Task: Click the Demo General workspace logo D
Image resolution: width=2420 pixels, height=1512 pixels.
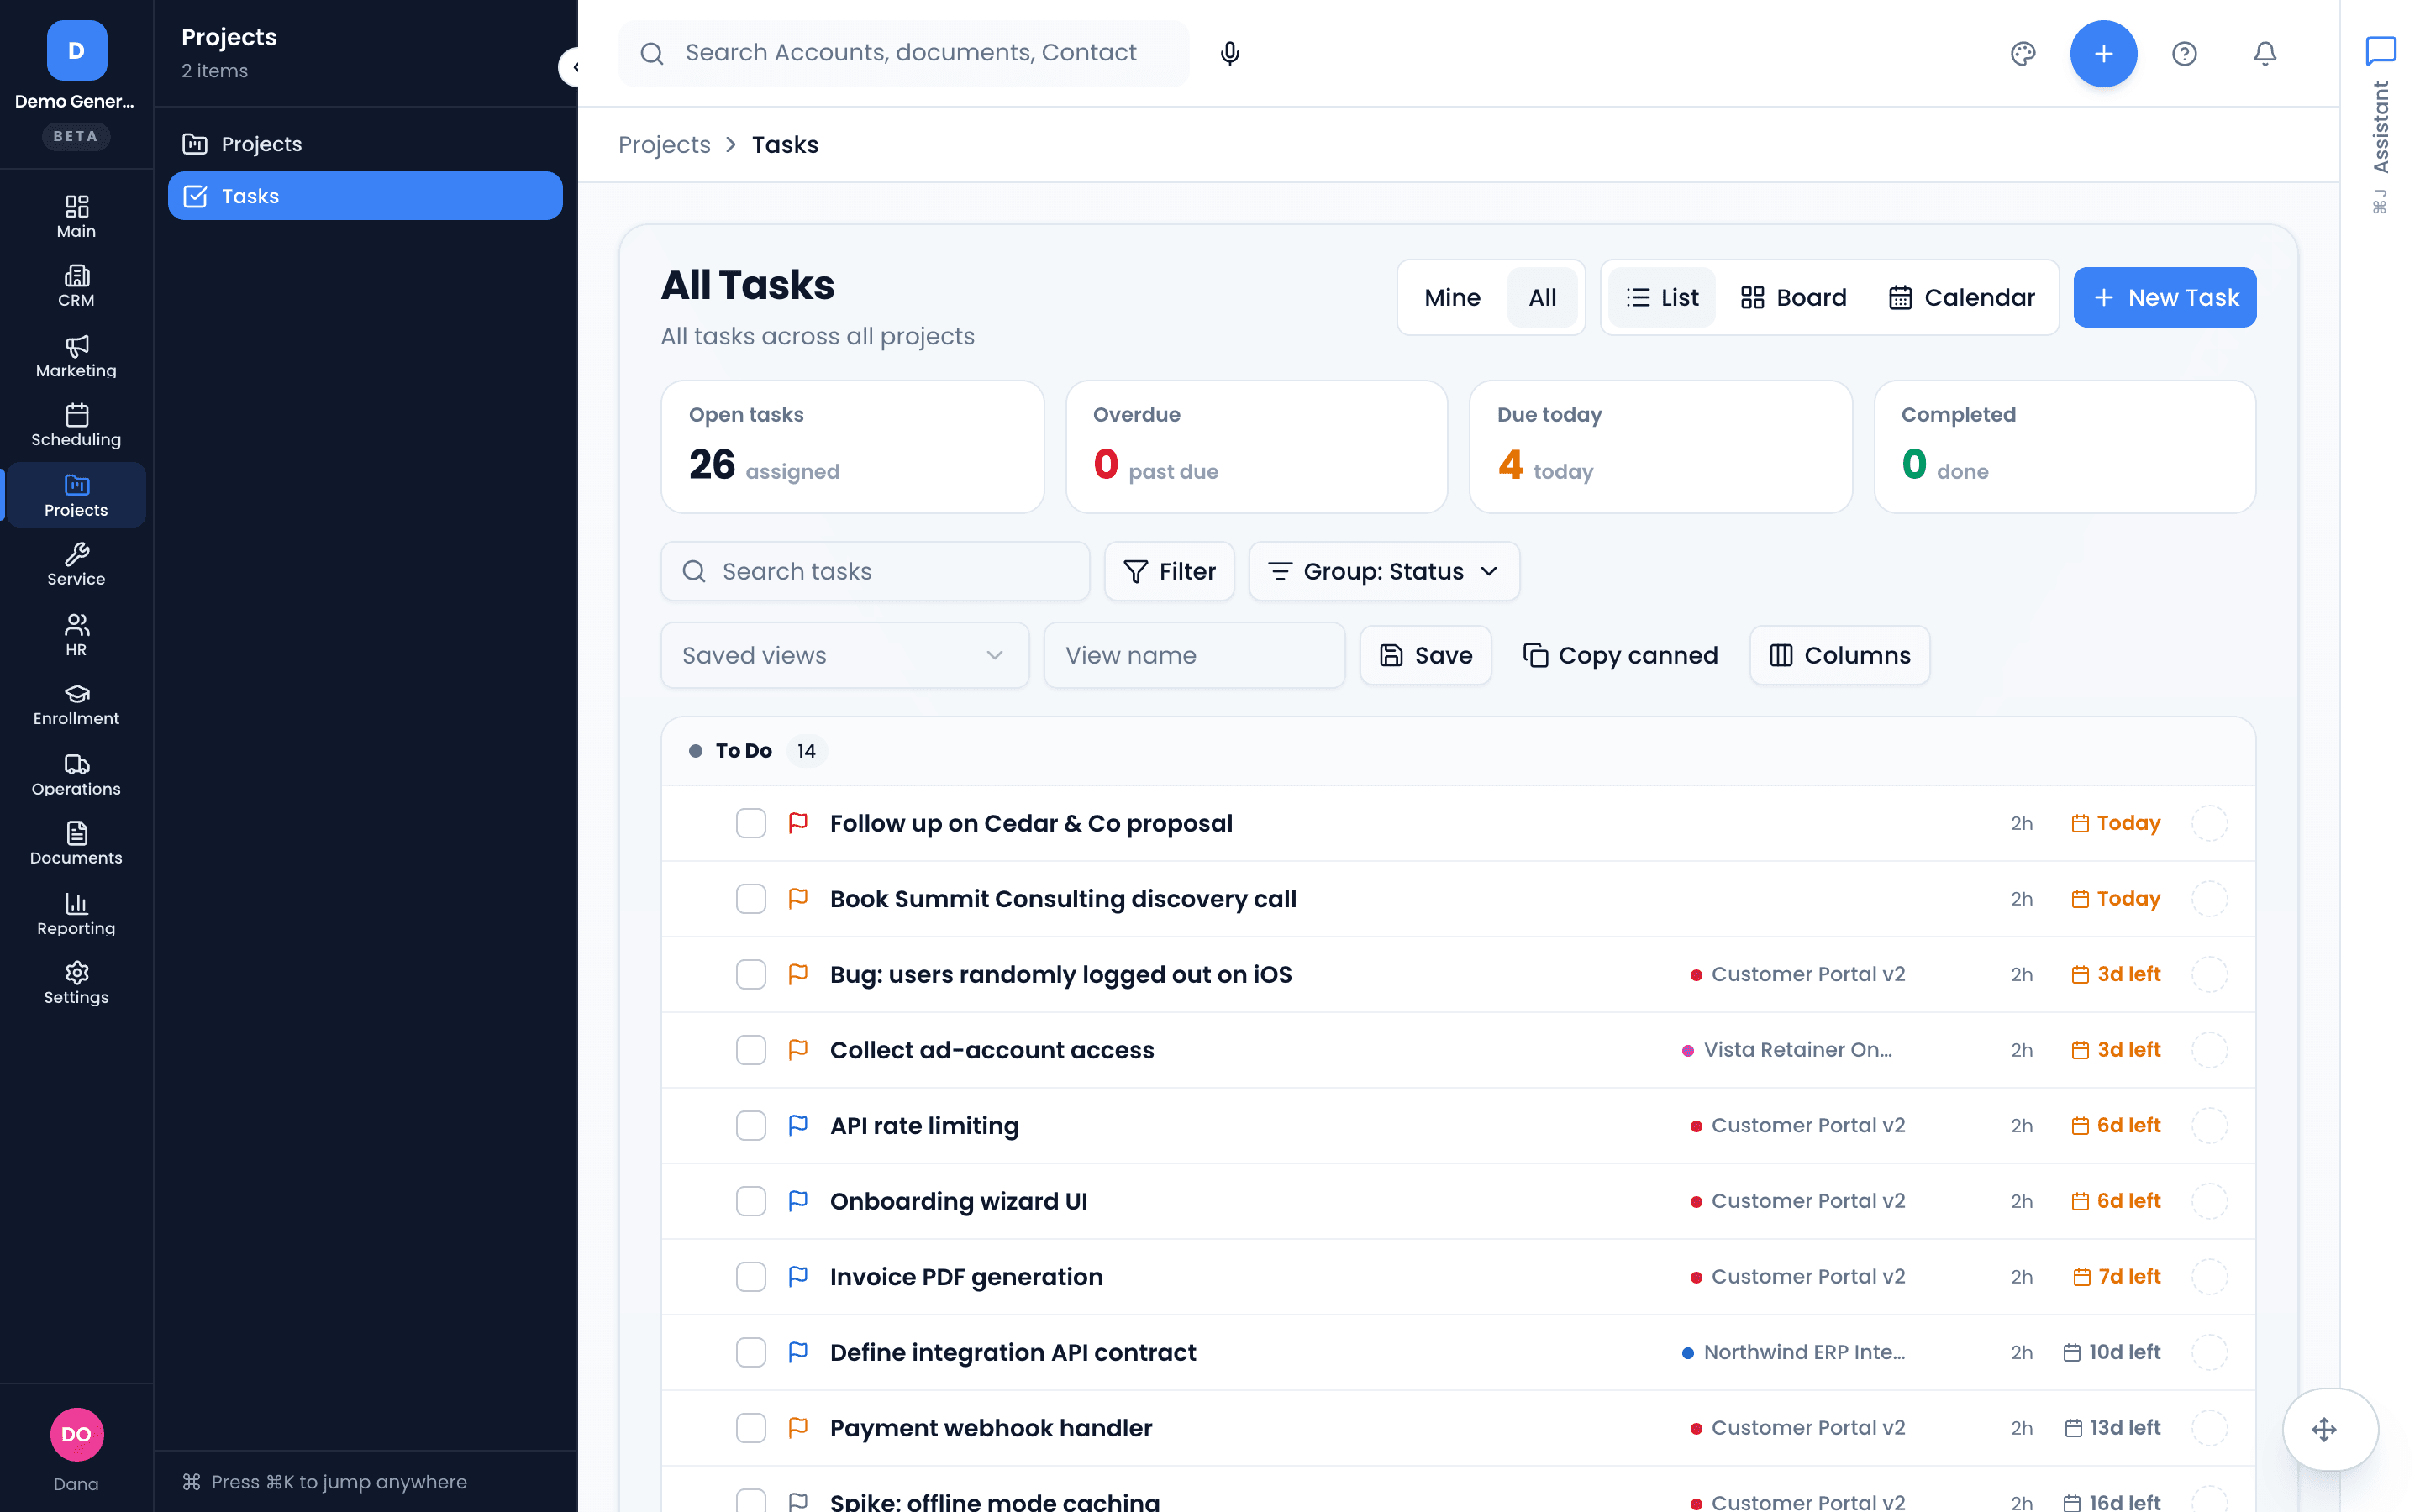Action: coord(76,50)
